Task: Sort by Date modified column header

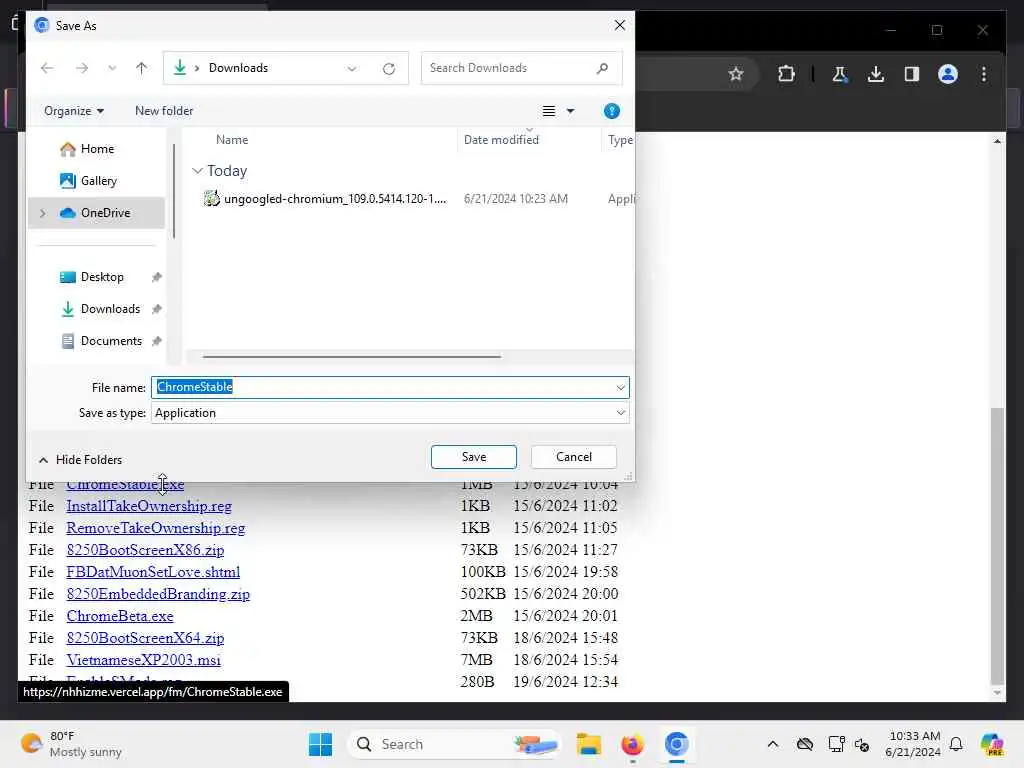Action: 501,140
